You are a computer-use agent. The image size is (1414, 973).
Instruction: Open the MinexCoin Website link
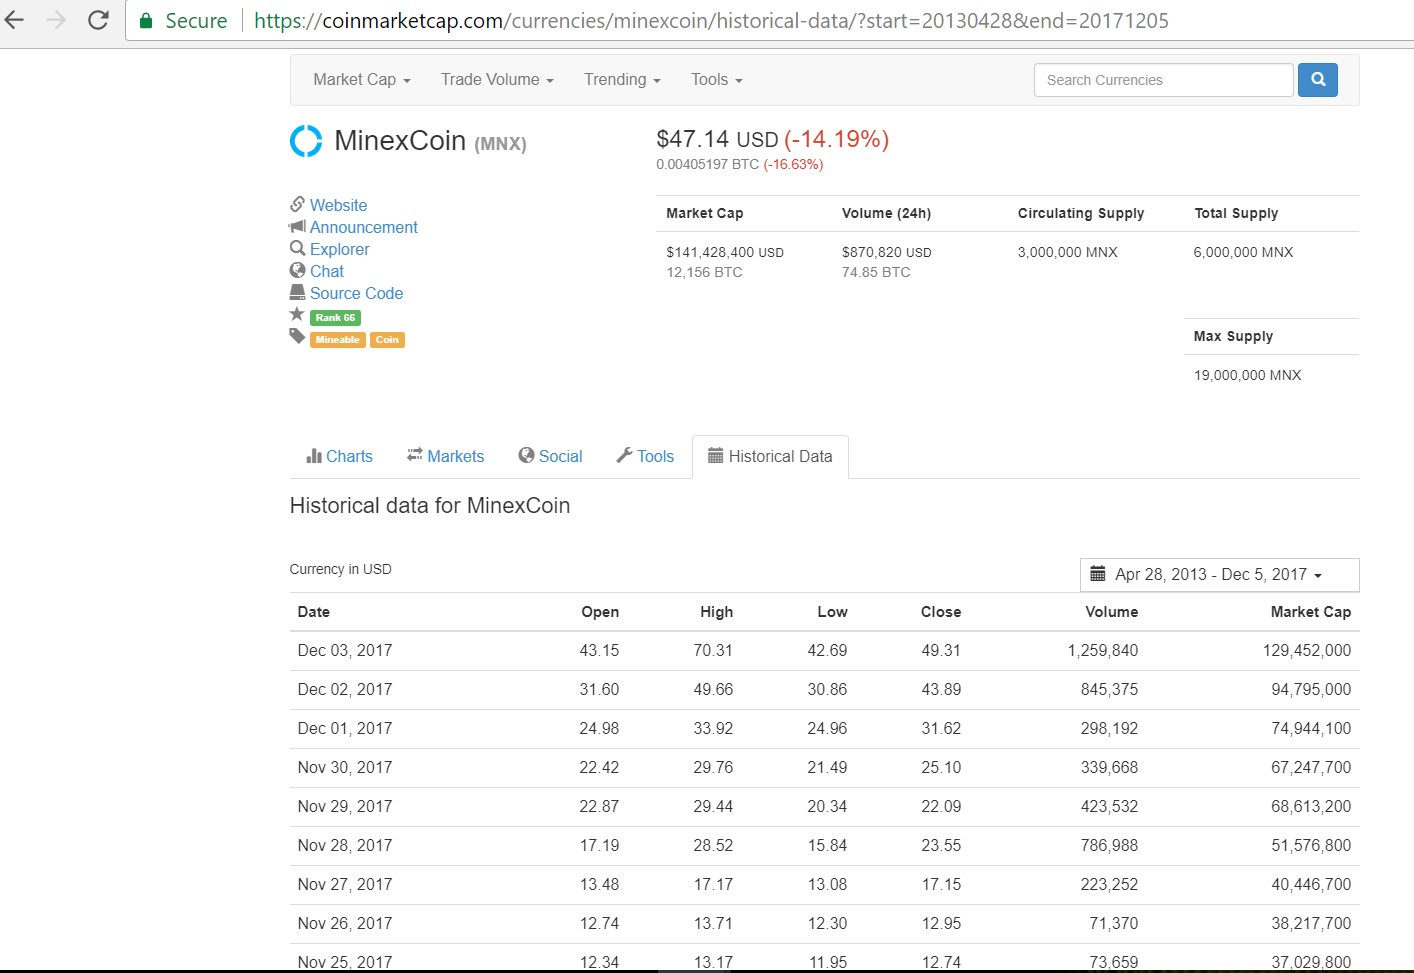coord(338,205)
